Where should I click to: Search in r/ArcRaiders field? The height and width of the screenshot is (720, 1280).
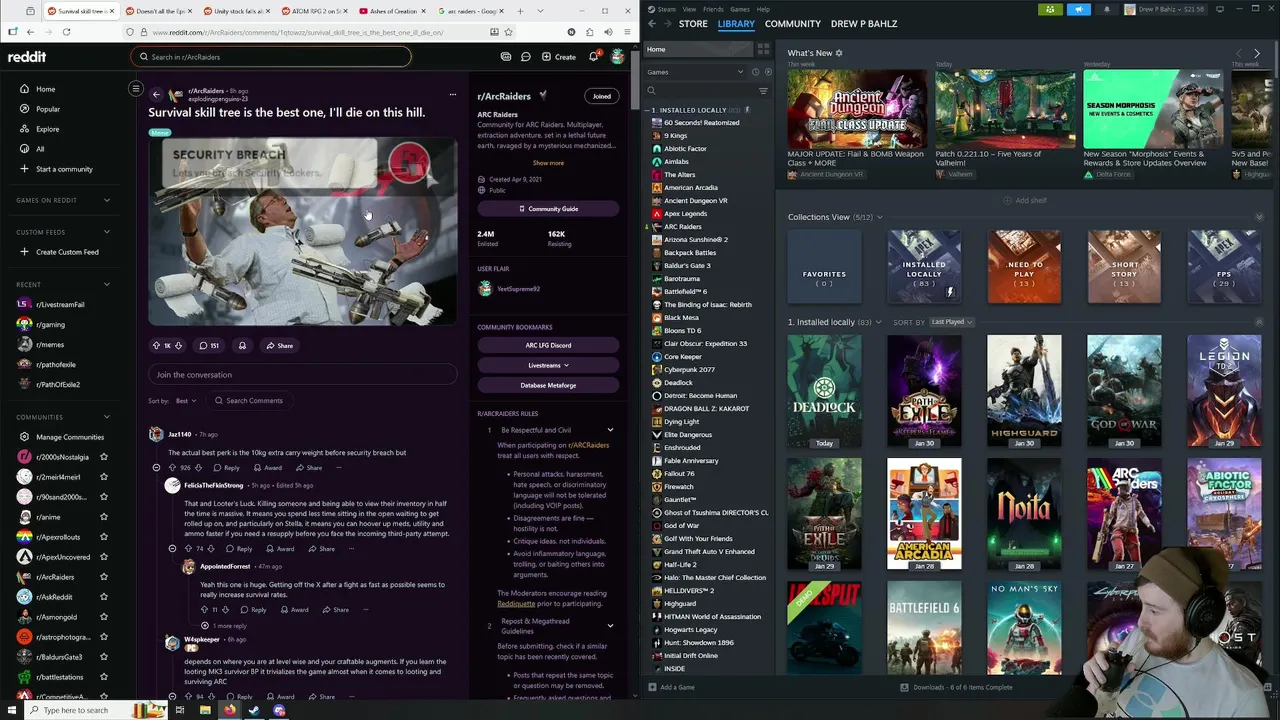pyautogui.click(x=270, y=57)
